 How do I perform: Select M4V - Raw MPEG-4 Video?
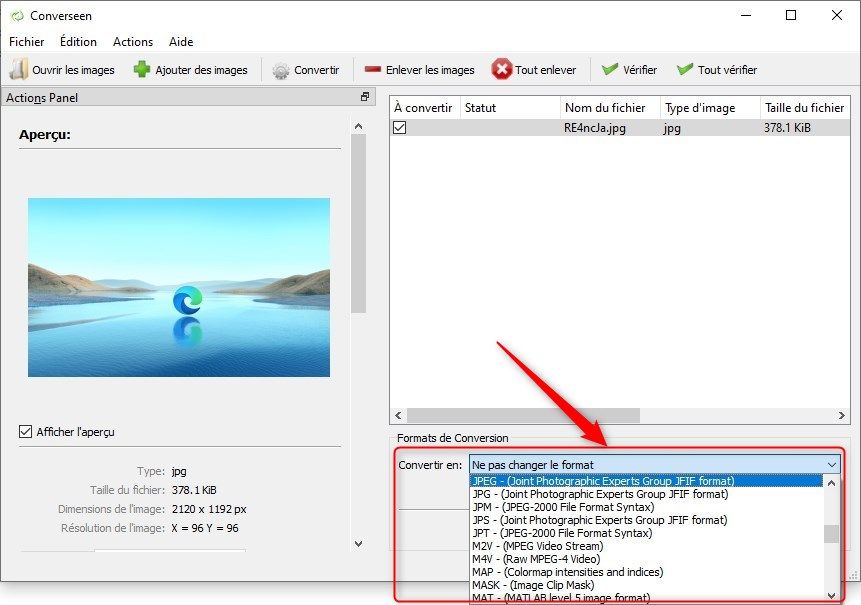tap(646, 559)
